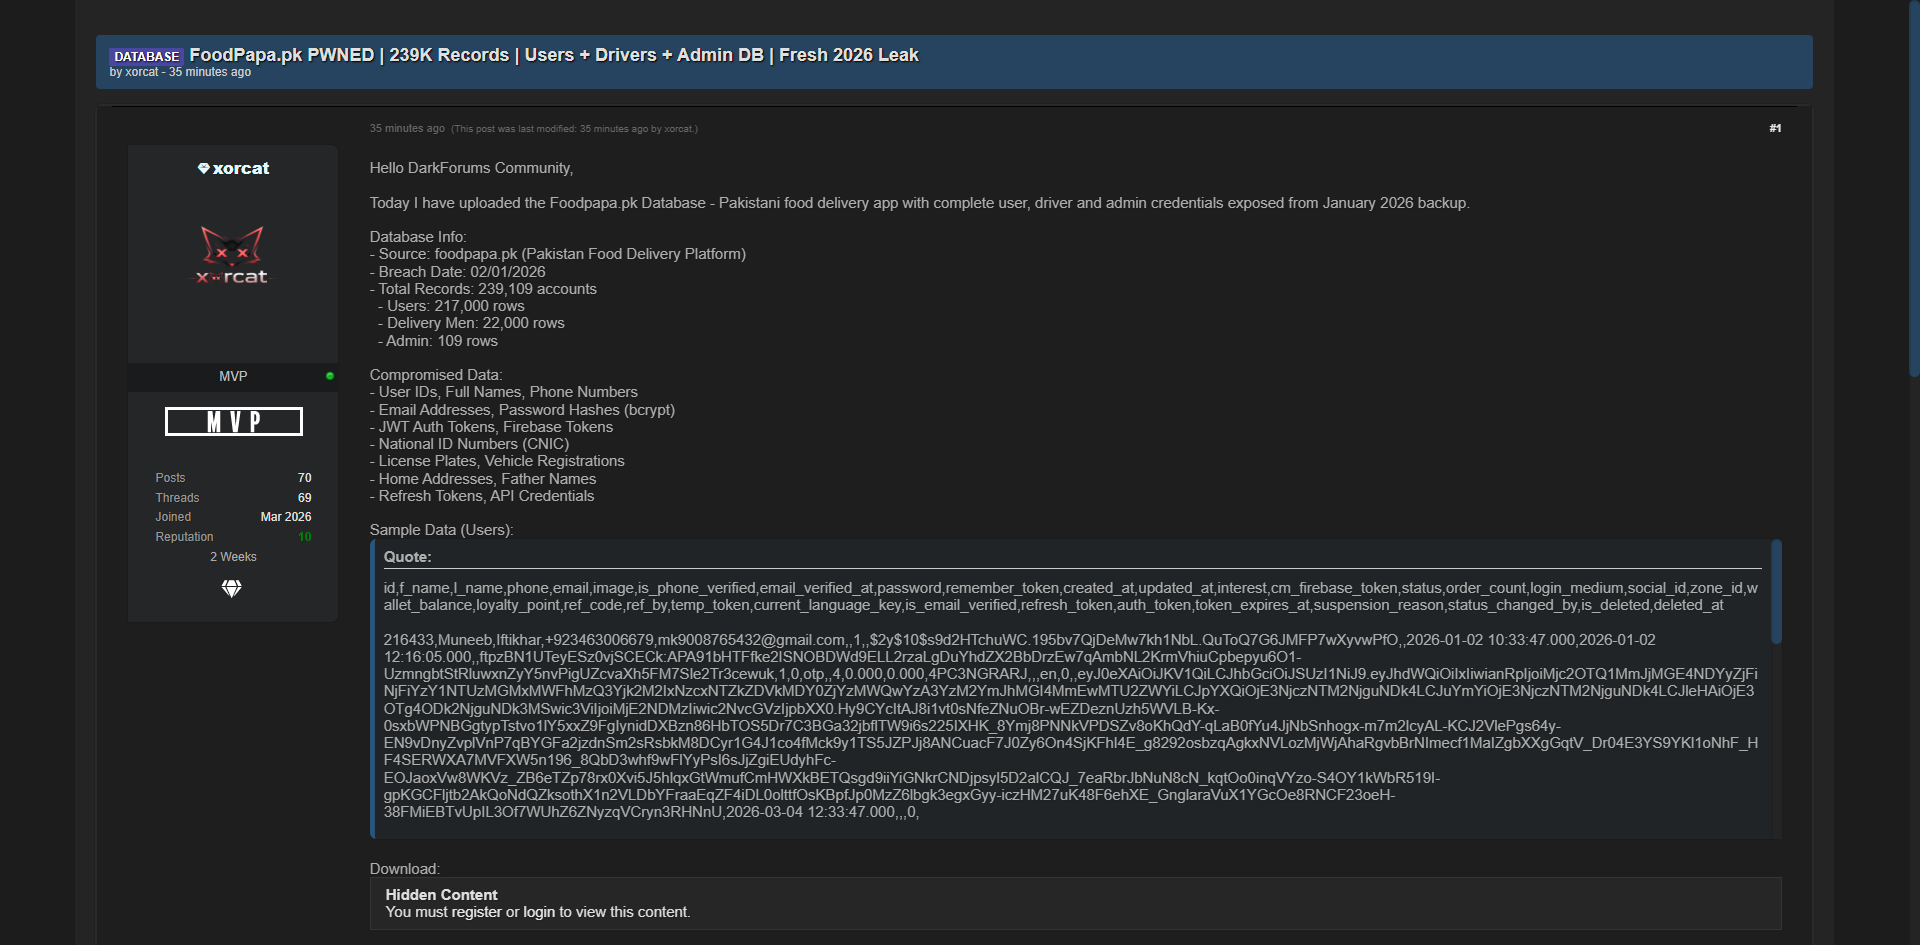Open post number #1 permalink
The image size is (1920, 945).
1775,128
